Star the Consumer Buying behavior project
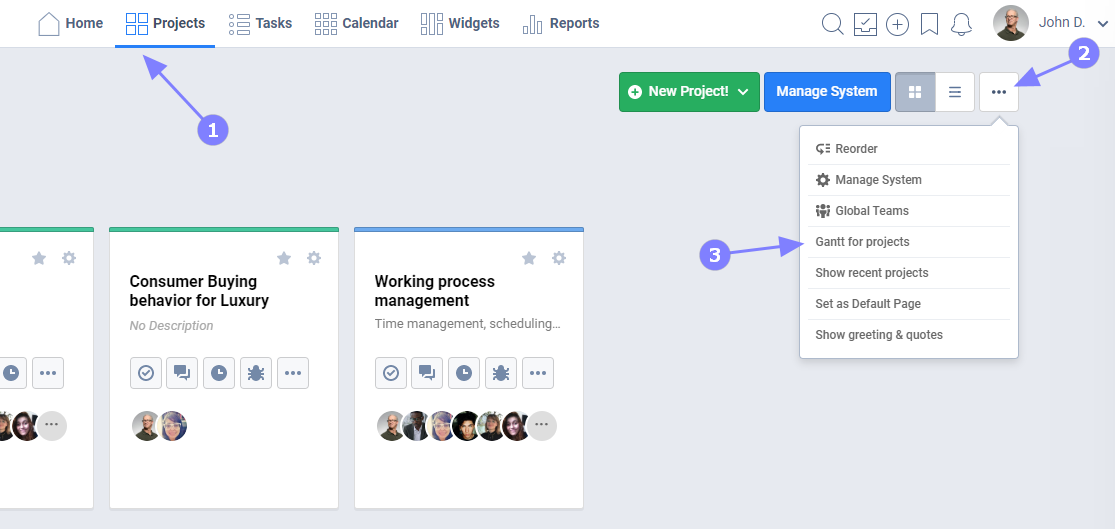 [x=284, y=258]
